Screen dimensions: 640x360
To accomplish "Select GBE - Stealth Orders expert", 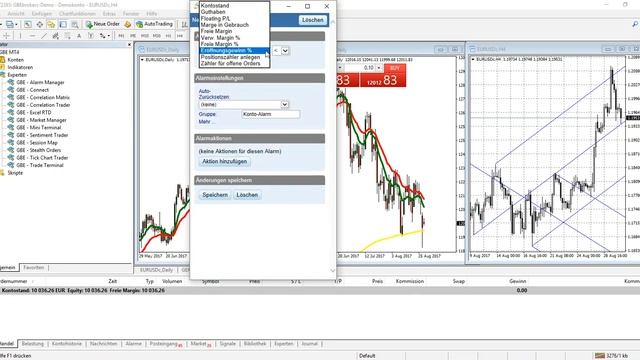I will click(x=40, y=150).
